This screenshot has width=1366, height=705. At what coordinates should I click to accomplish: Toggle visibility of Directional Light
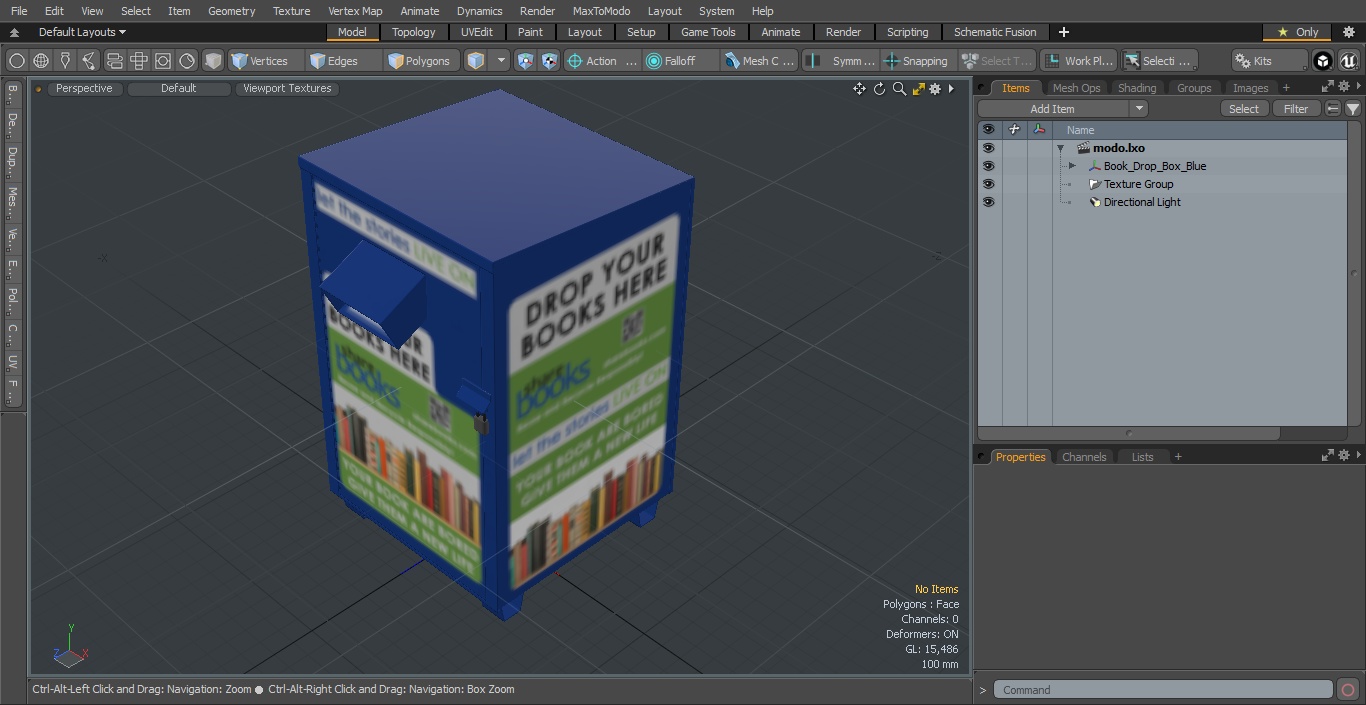pyautogui.click(x=988, y=202)
